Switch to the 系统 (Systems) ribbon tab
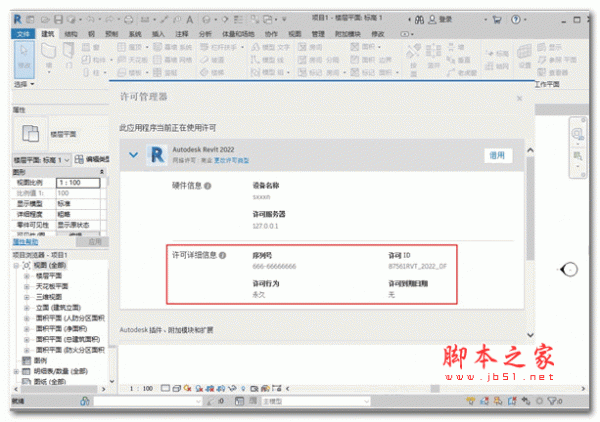 [x=135, y=34]
